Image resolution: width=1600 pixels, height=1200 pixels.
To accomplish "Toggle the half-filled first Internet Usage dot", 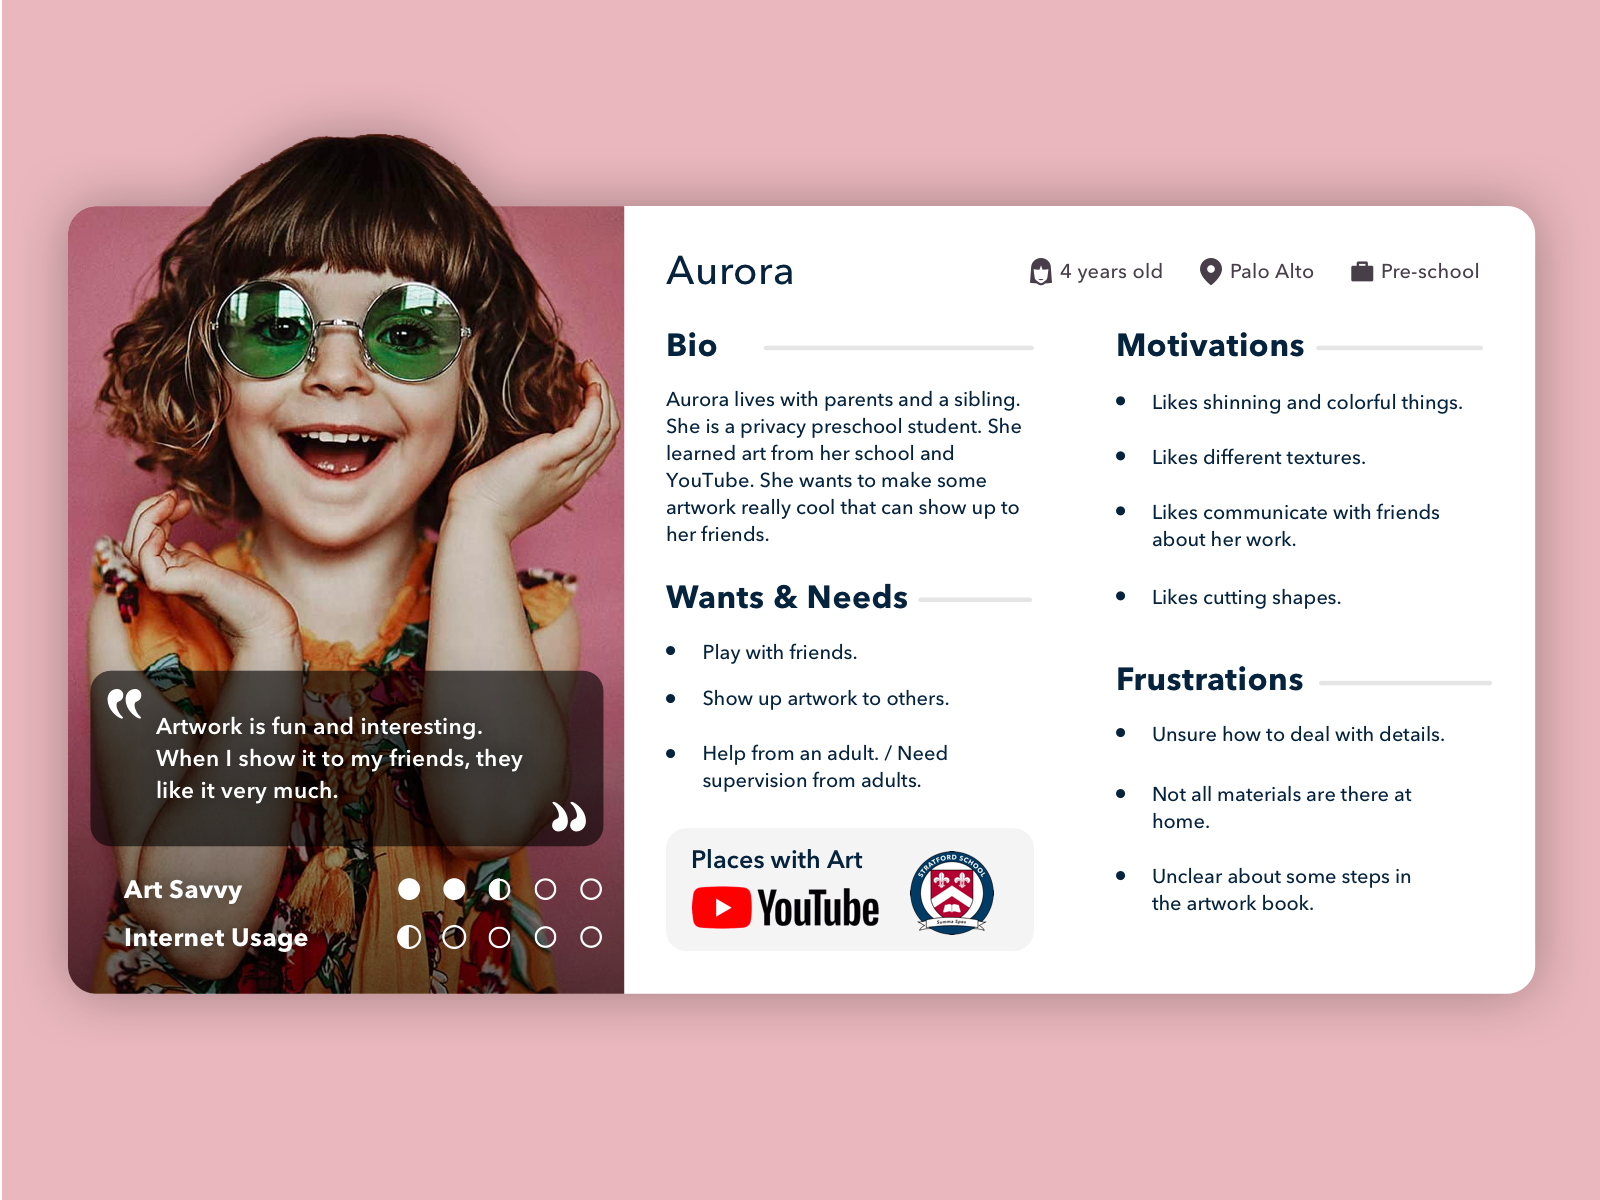I will (x=410, y=937).
